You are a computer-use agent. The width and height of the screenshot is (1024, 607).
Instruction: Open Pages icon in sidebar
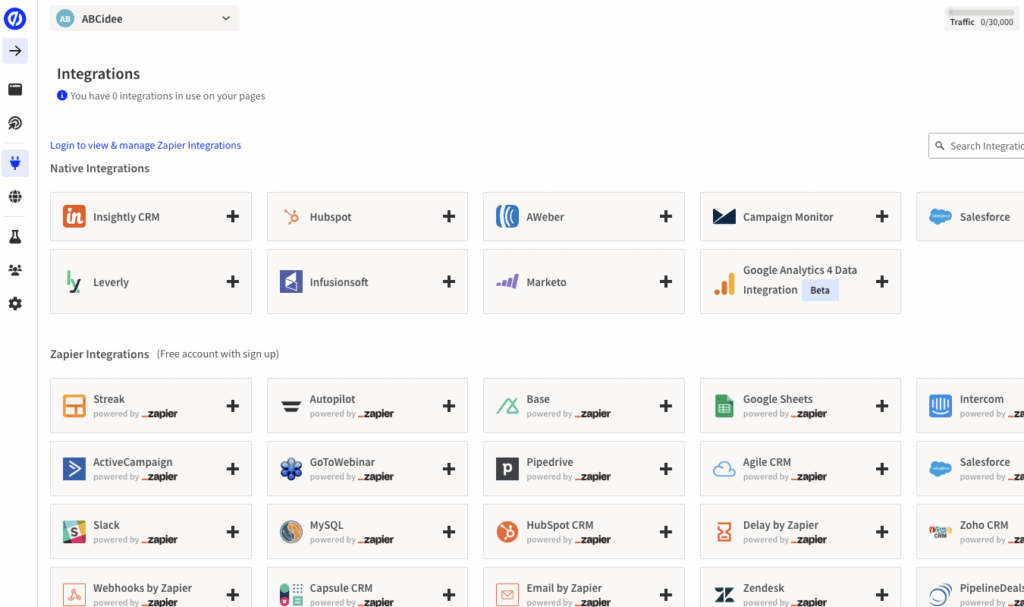(x=15, y=90)
